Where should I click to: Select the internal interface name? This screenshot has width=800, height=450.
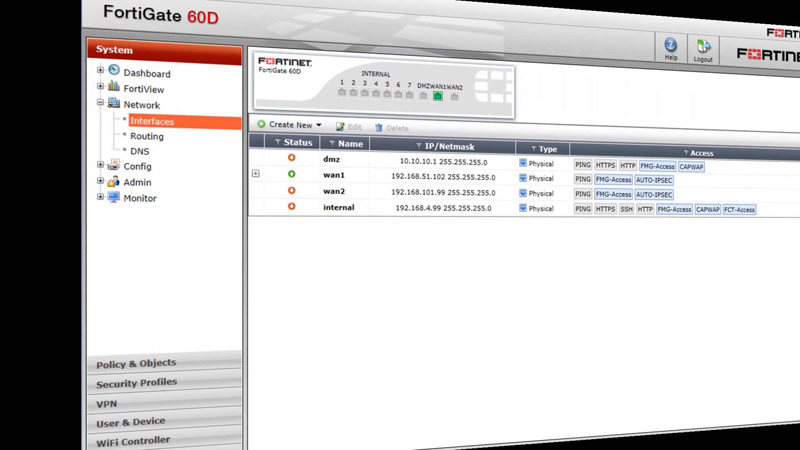tap(338, 208)
